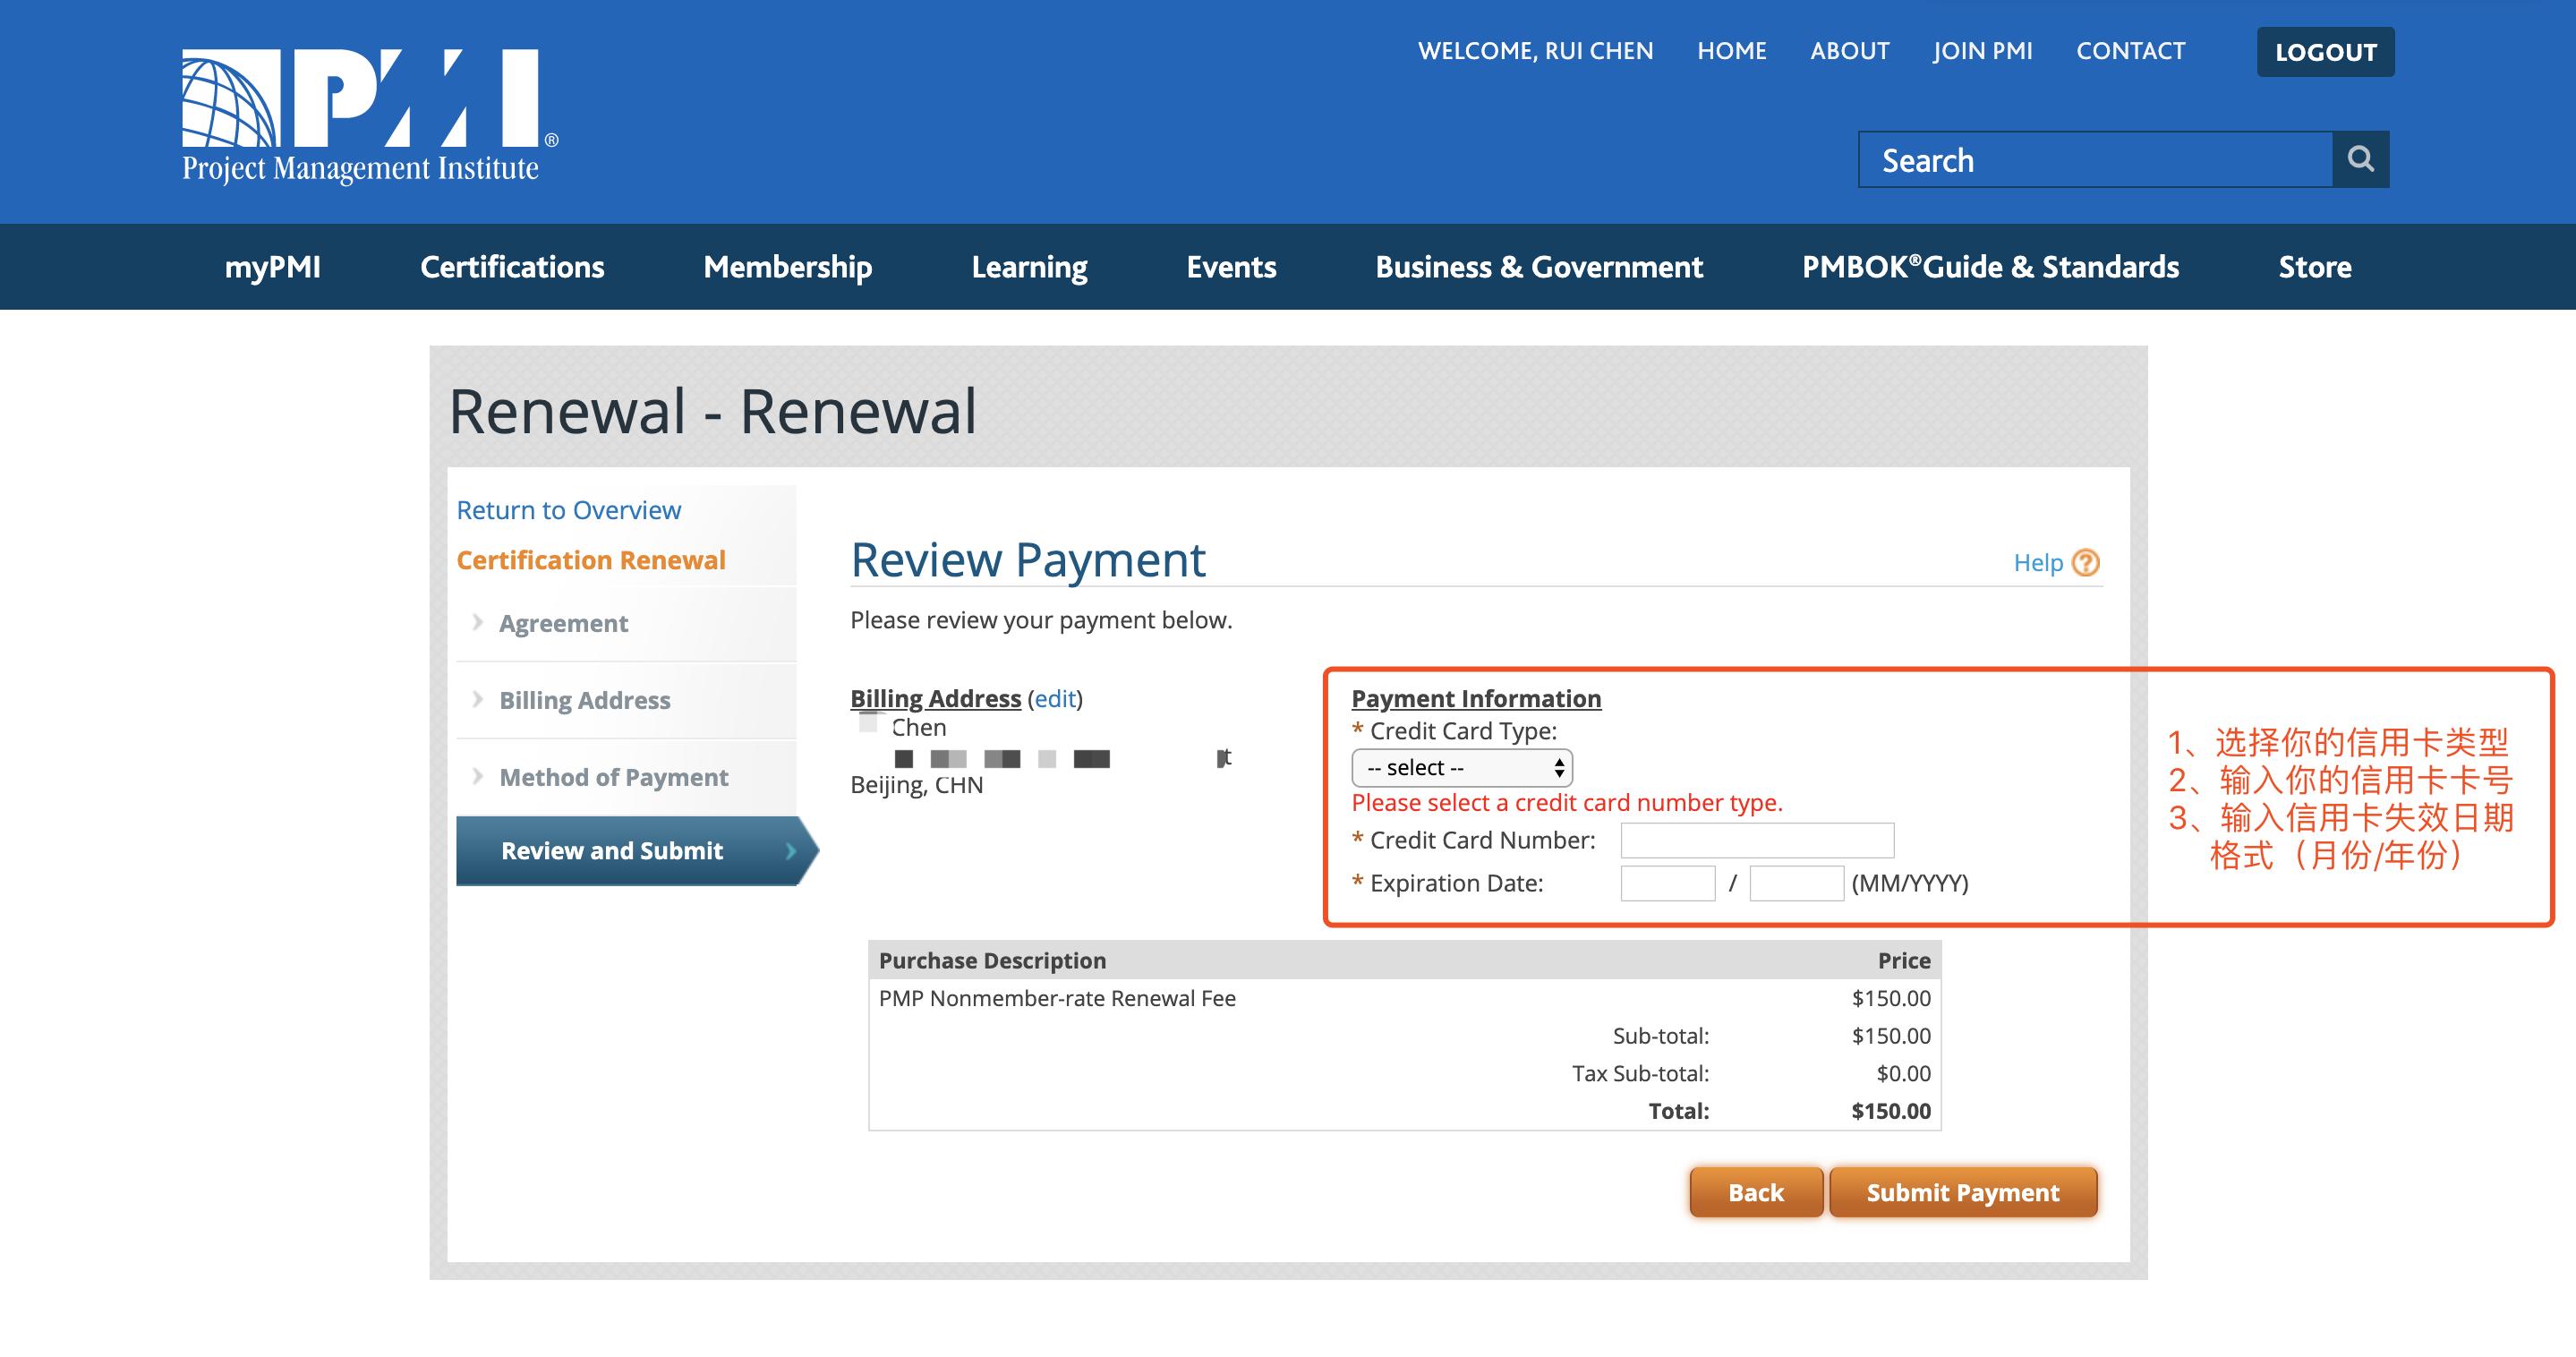The image size is (2576, 1357).
Task: Expand the Agreement step chevron
Action: (477, 622)
